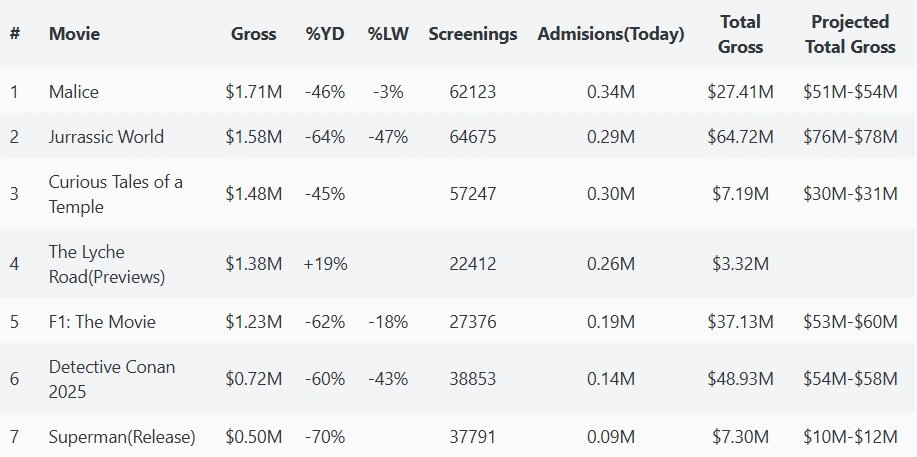Click the Total Gross column header

coord(740,34)
